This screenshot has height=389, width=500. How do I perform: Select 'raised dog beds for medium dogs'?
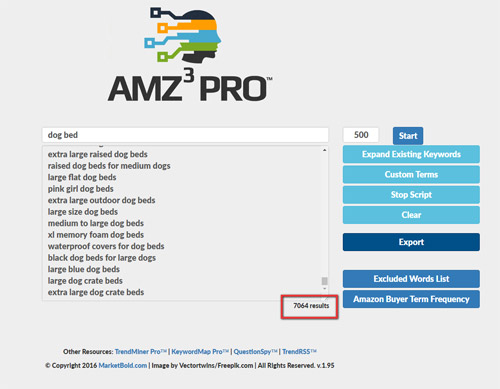[109, 166]
